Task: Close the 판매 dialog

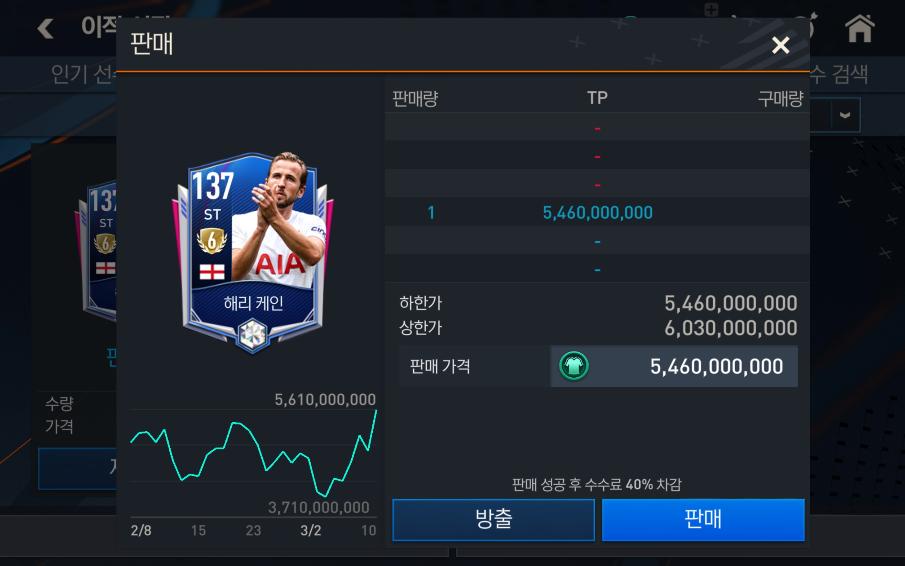Action: tap(780, 45)
